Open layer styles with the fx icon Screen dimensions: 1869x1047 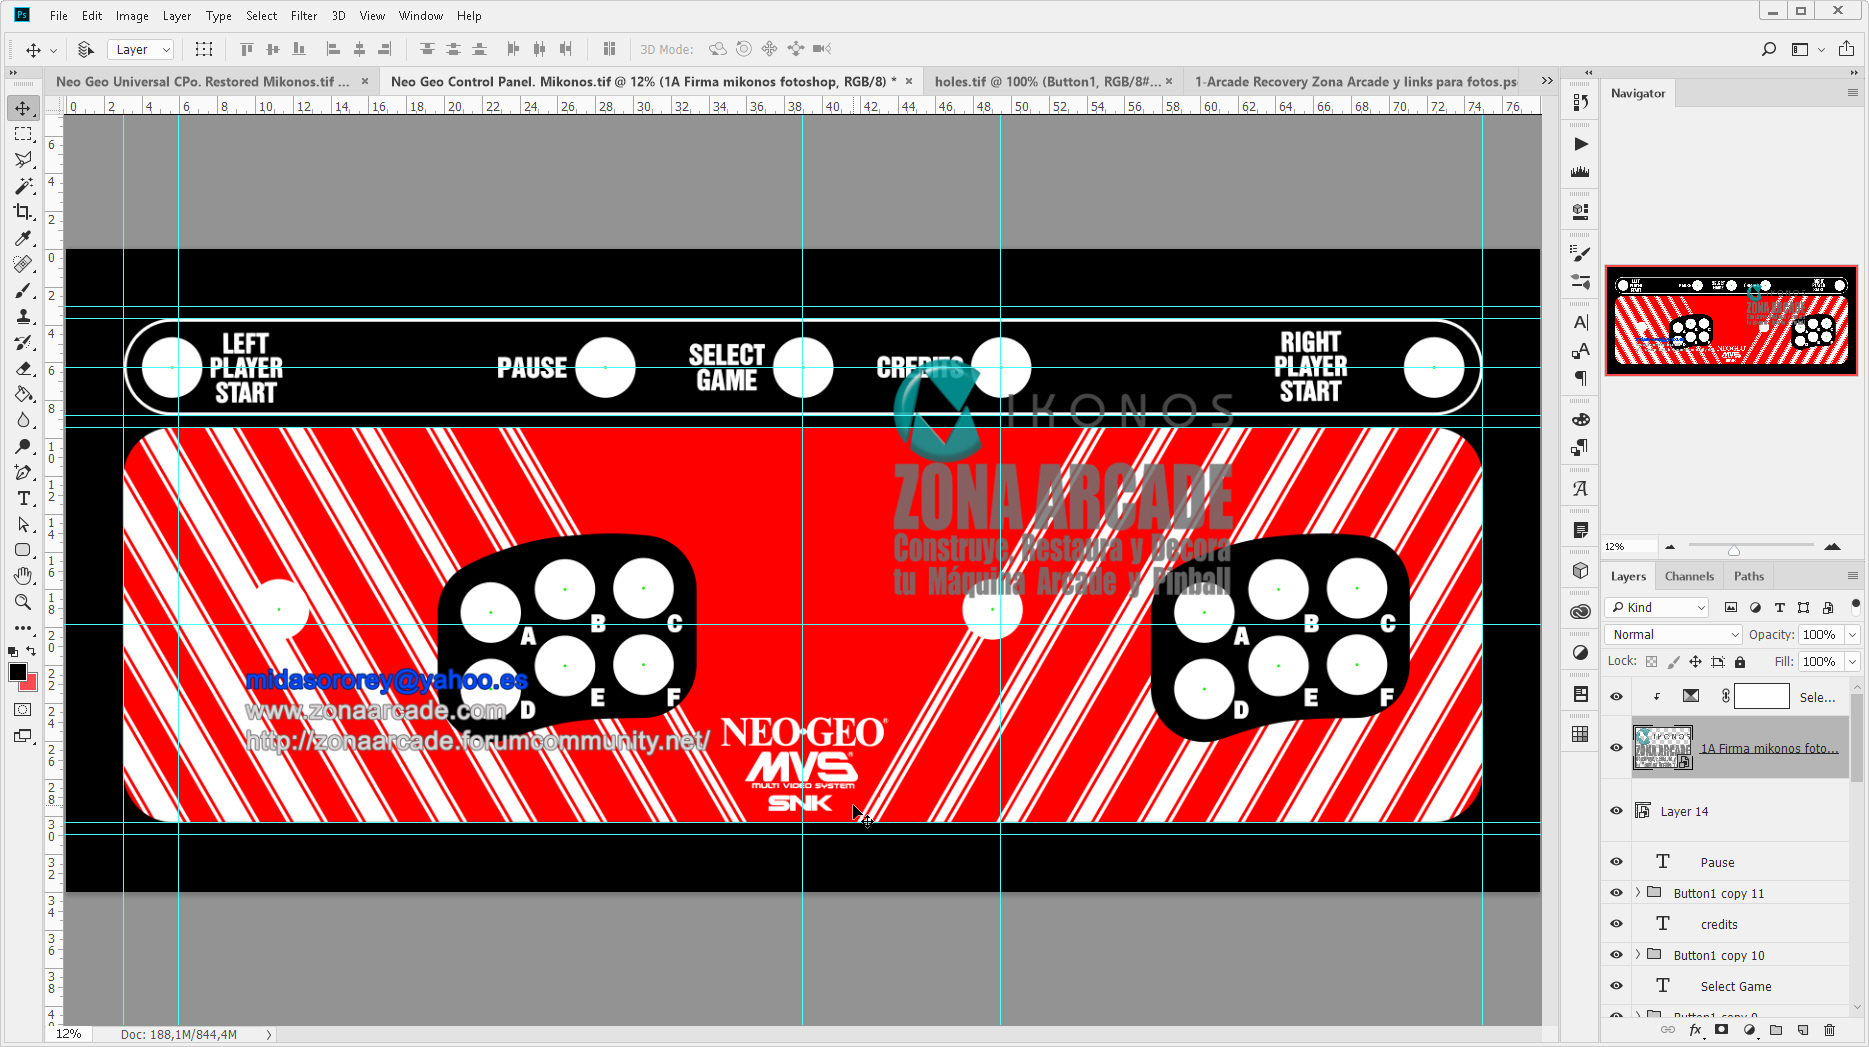click(x=1696, y=1030)
